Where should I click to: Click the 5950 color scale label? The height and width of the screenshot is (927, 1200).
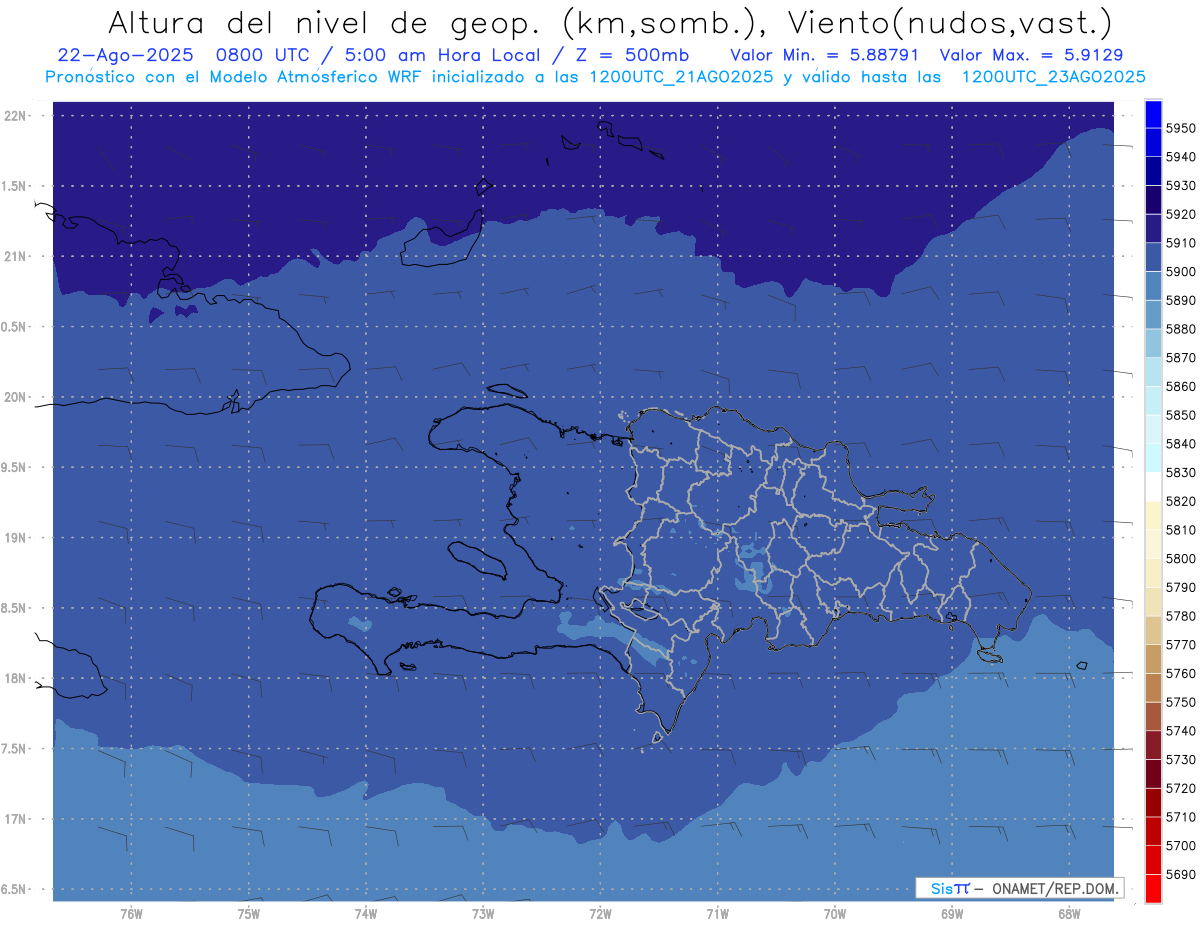click(x=1181, y=128)
